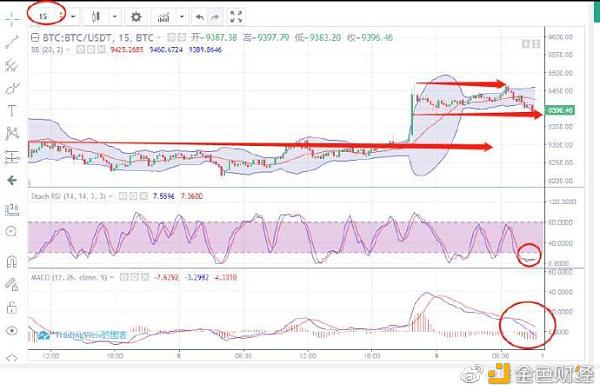The width and height of the screenshot is (600, 390).
Task: Select the trend line drawing tool
Action: tap(12, 42)
